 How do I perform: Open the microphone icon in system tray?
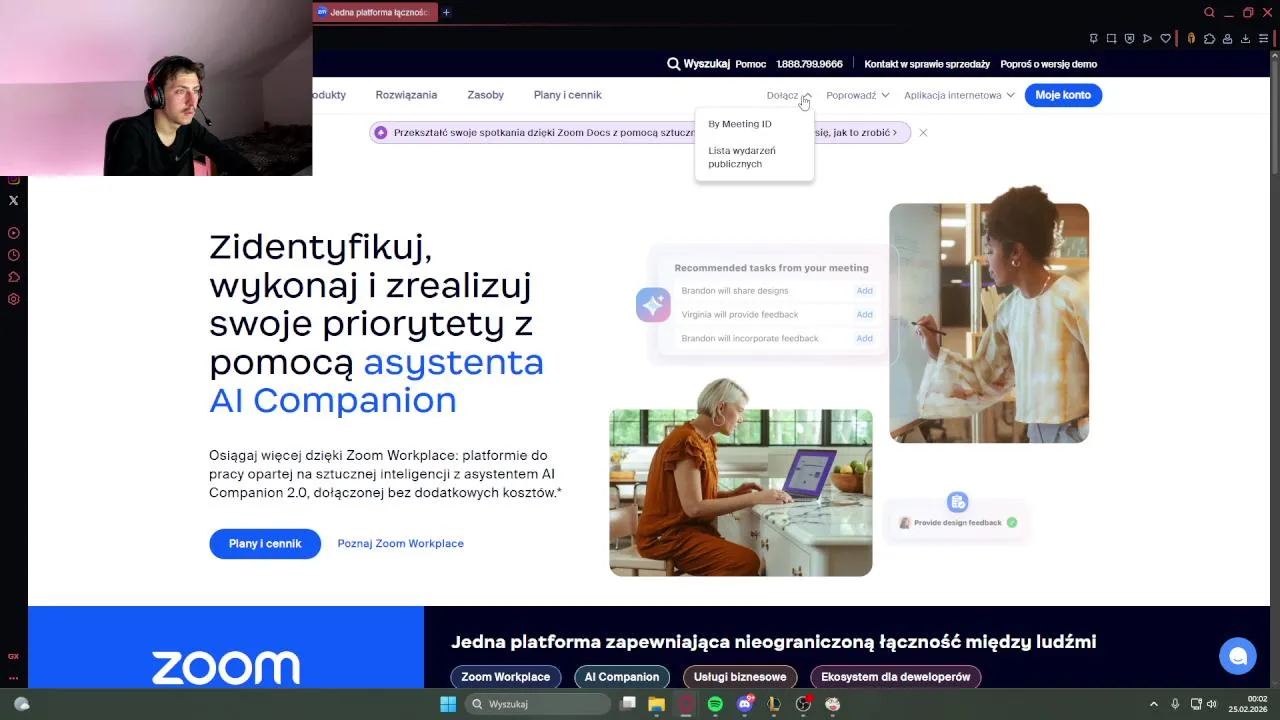(x=1175, y=704)
